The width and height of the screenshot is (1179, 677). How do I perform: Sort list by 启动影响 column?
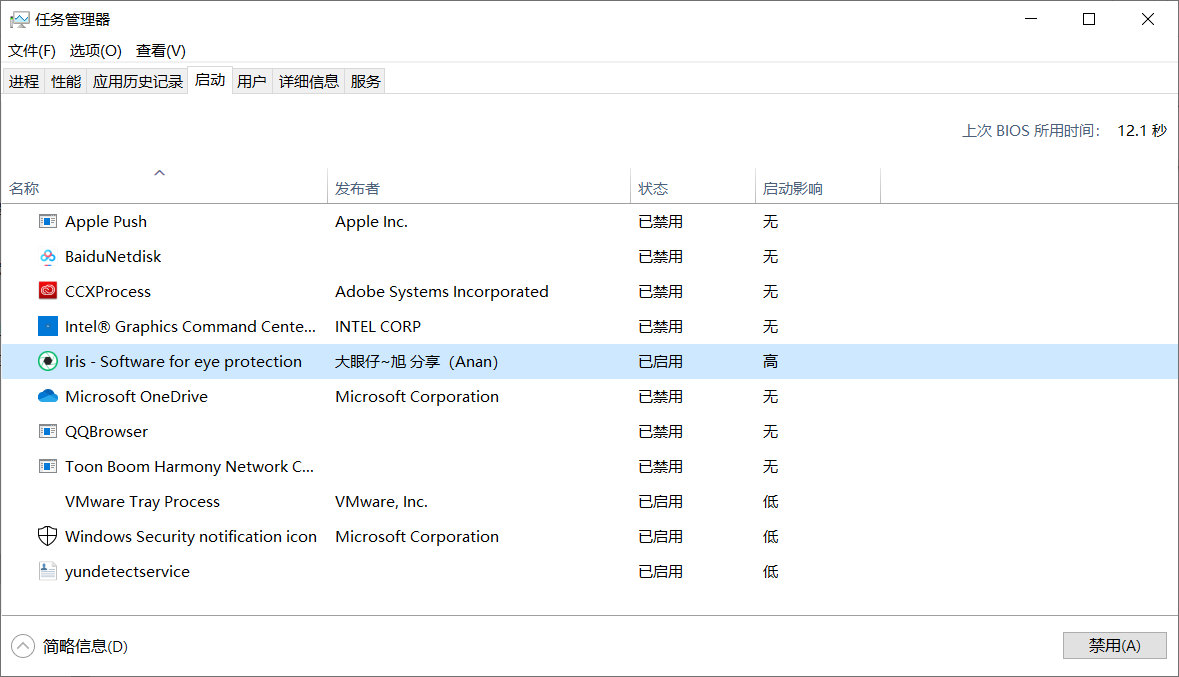pos(792,188)
